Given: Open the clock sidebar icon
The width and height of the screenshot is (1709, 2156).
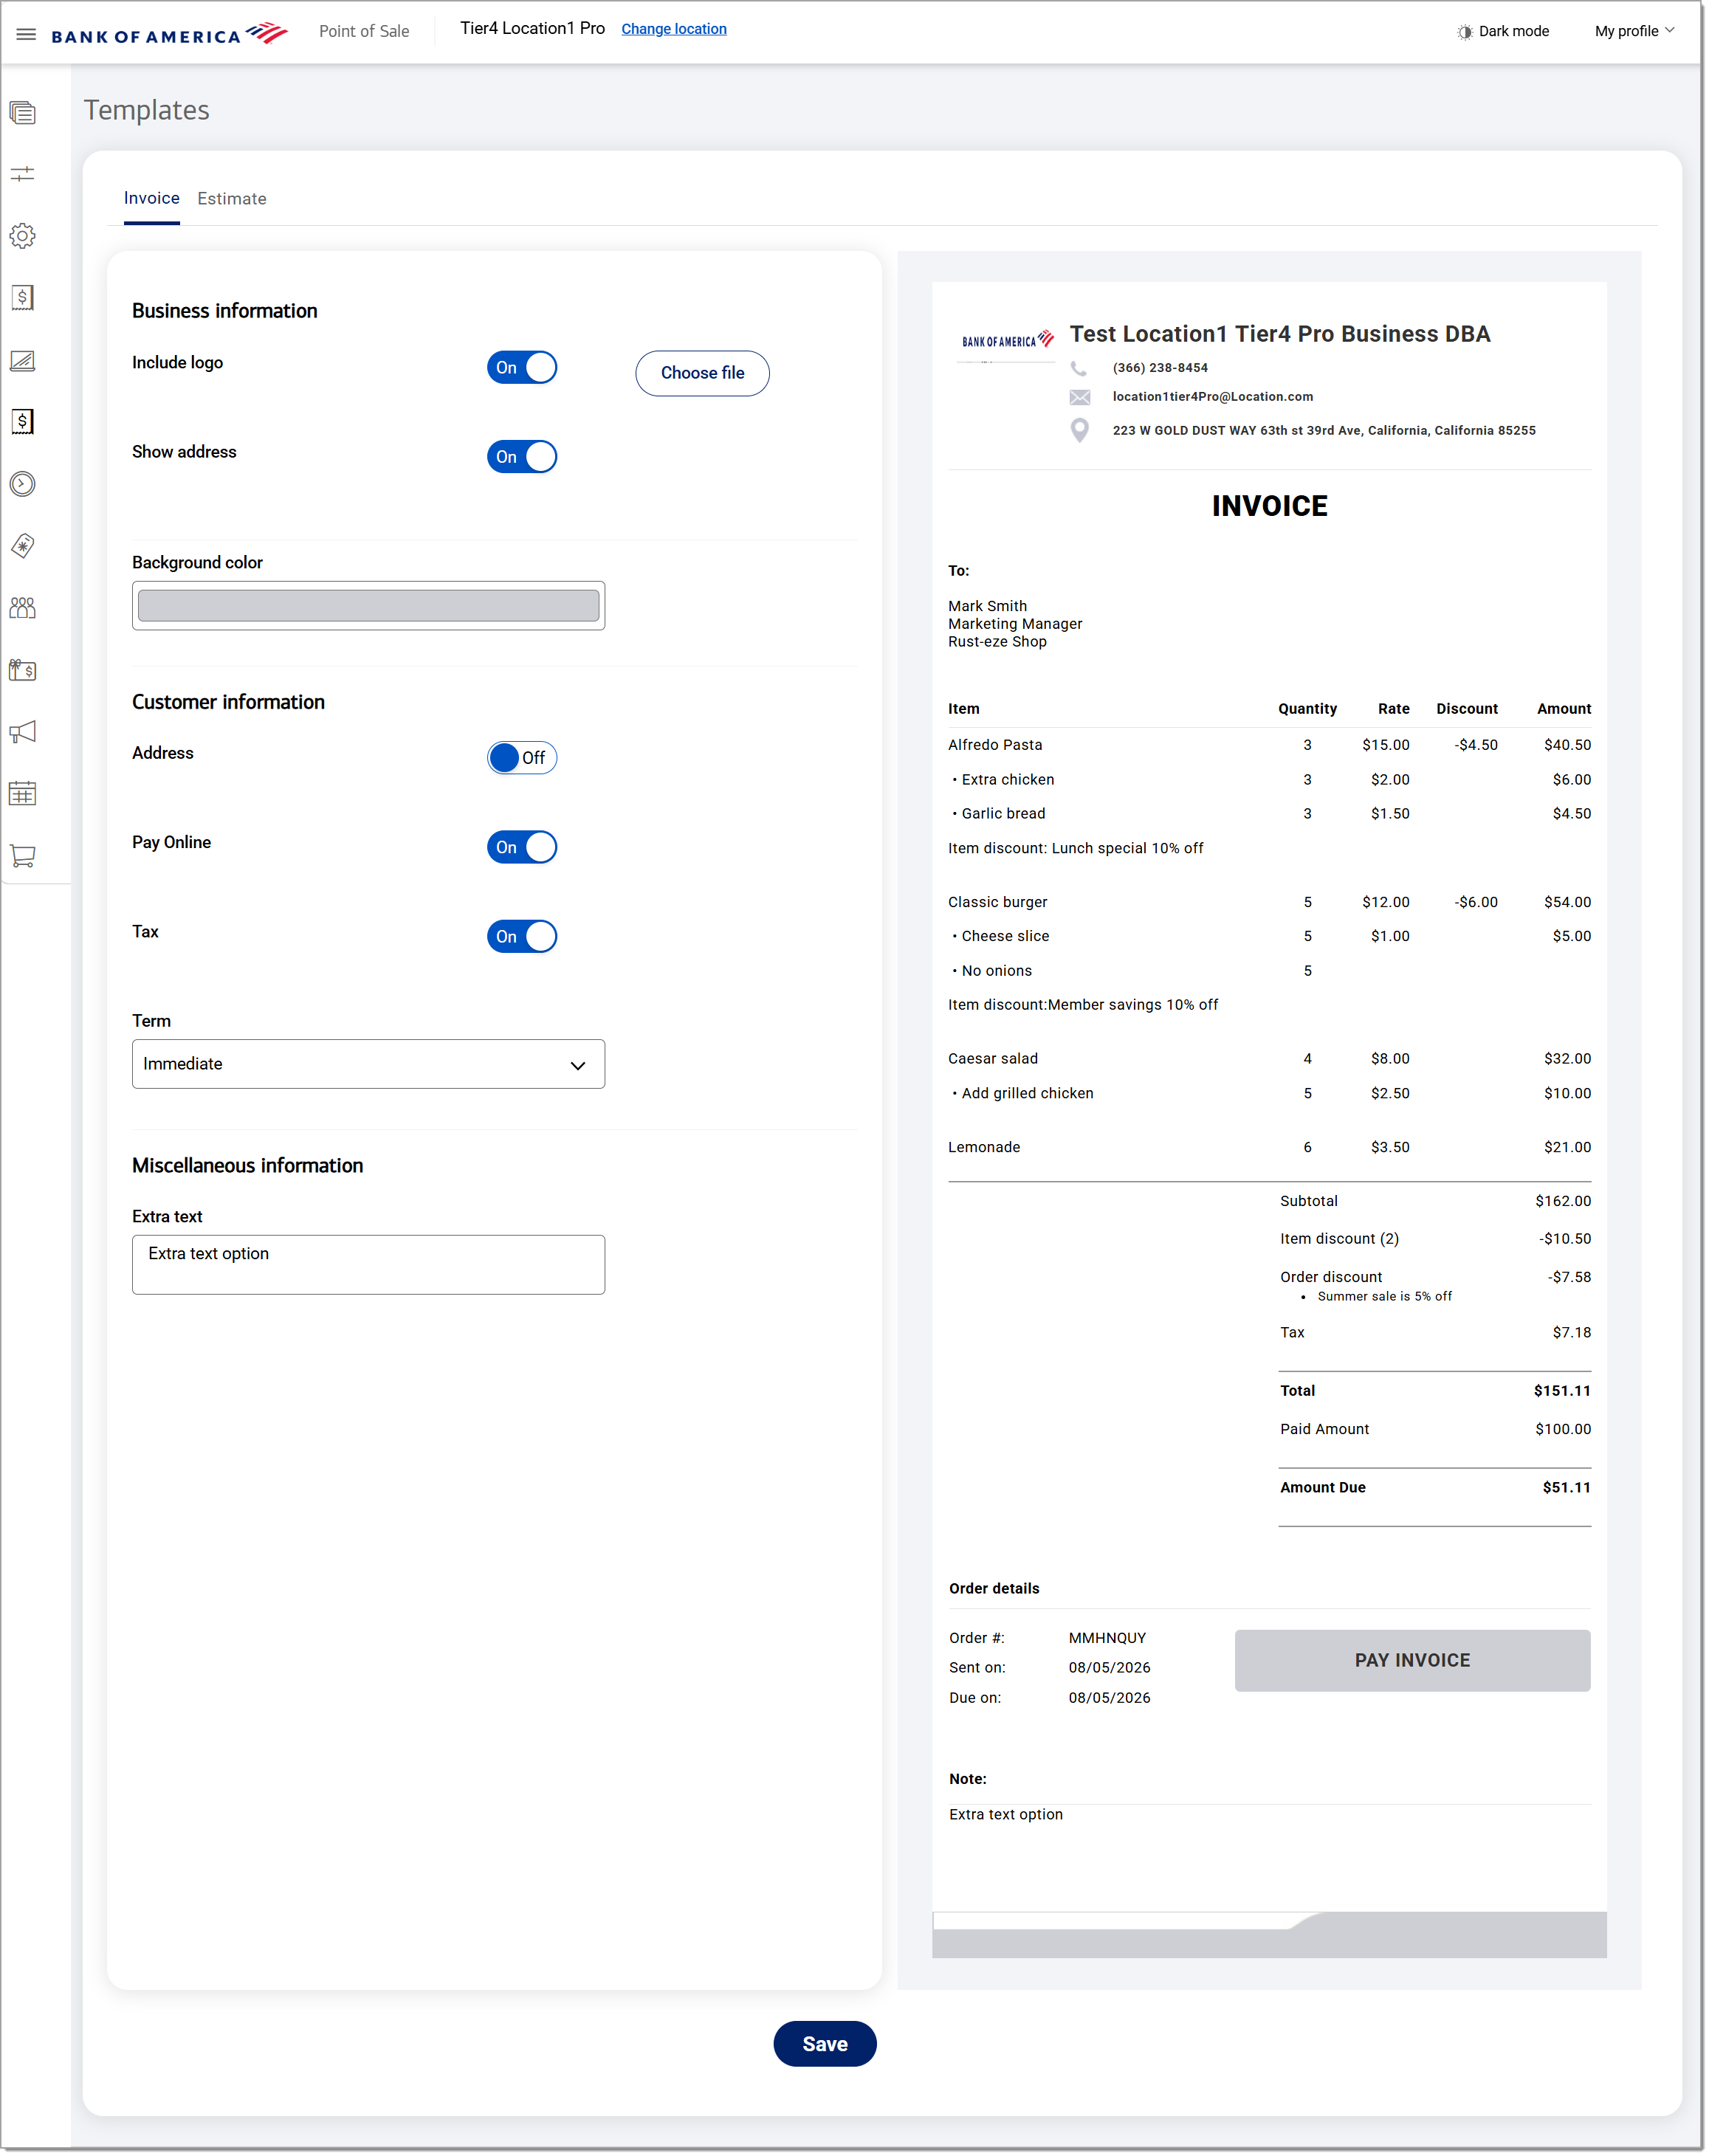Looking at the screenshot, I should click(23, 484).
